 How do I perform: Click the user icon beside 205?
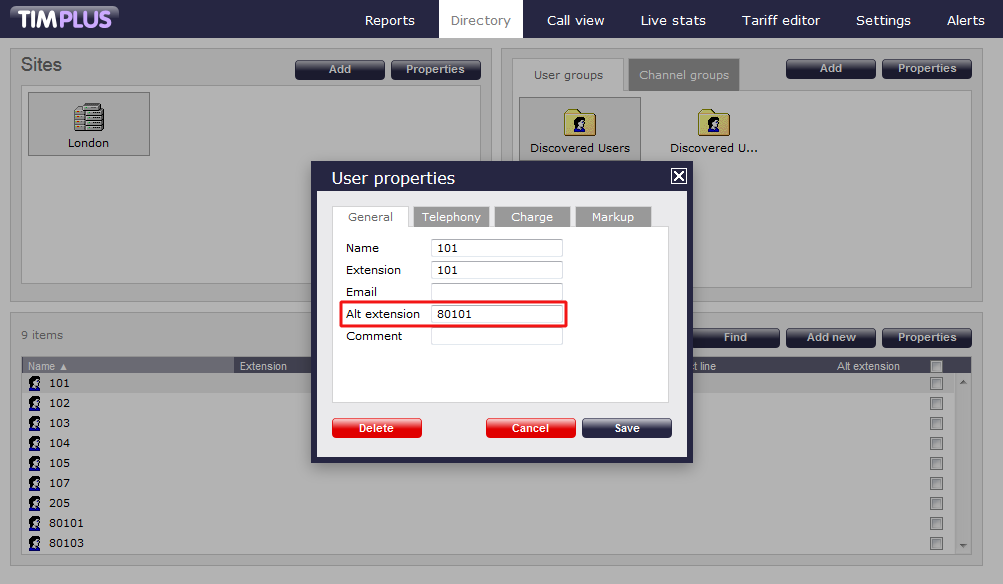pyautogui.click(x=35, y=503)
